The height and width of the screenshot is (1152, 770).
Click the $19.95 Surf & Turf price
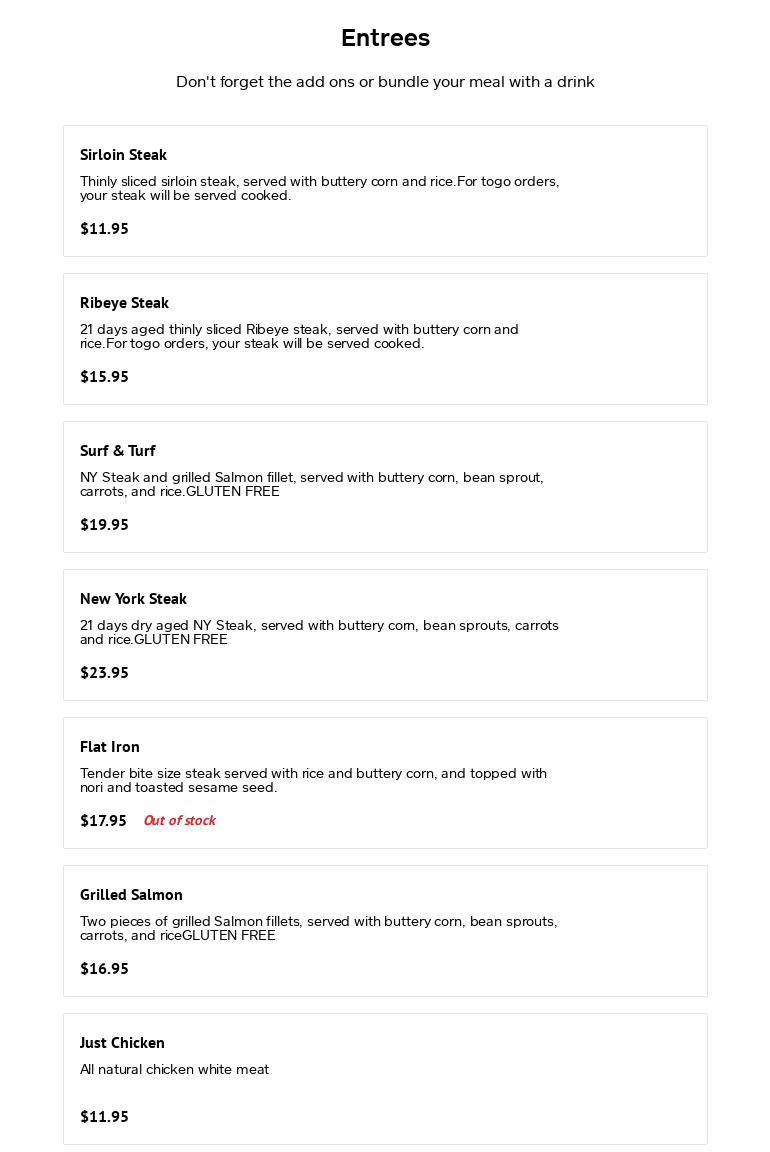[104, 525]
